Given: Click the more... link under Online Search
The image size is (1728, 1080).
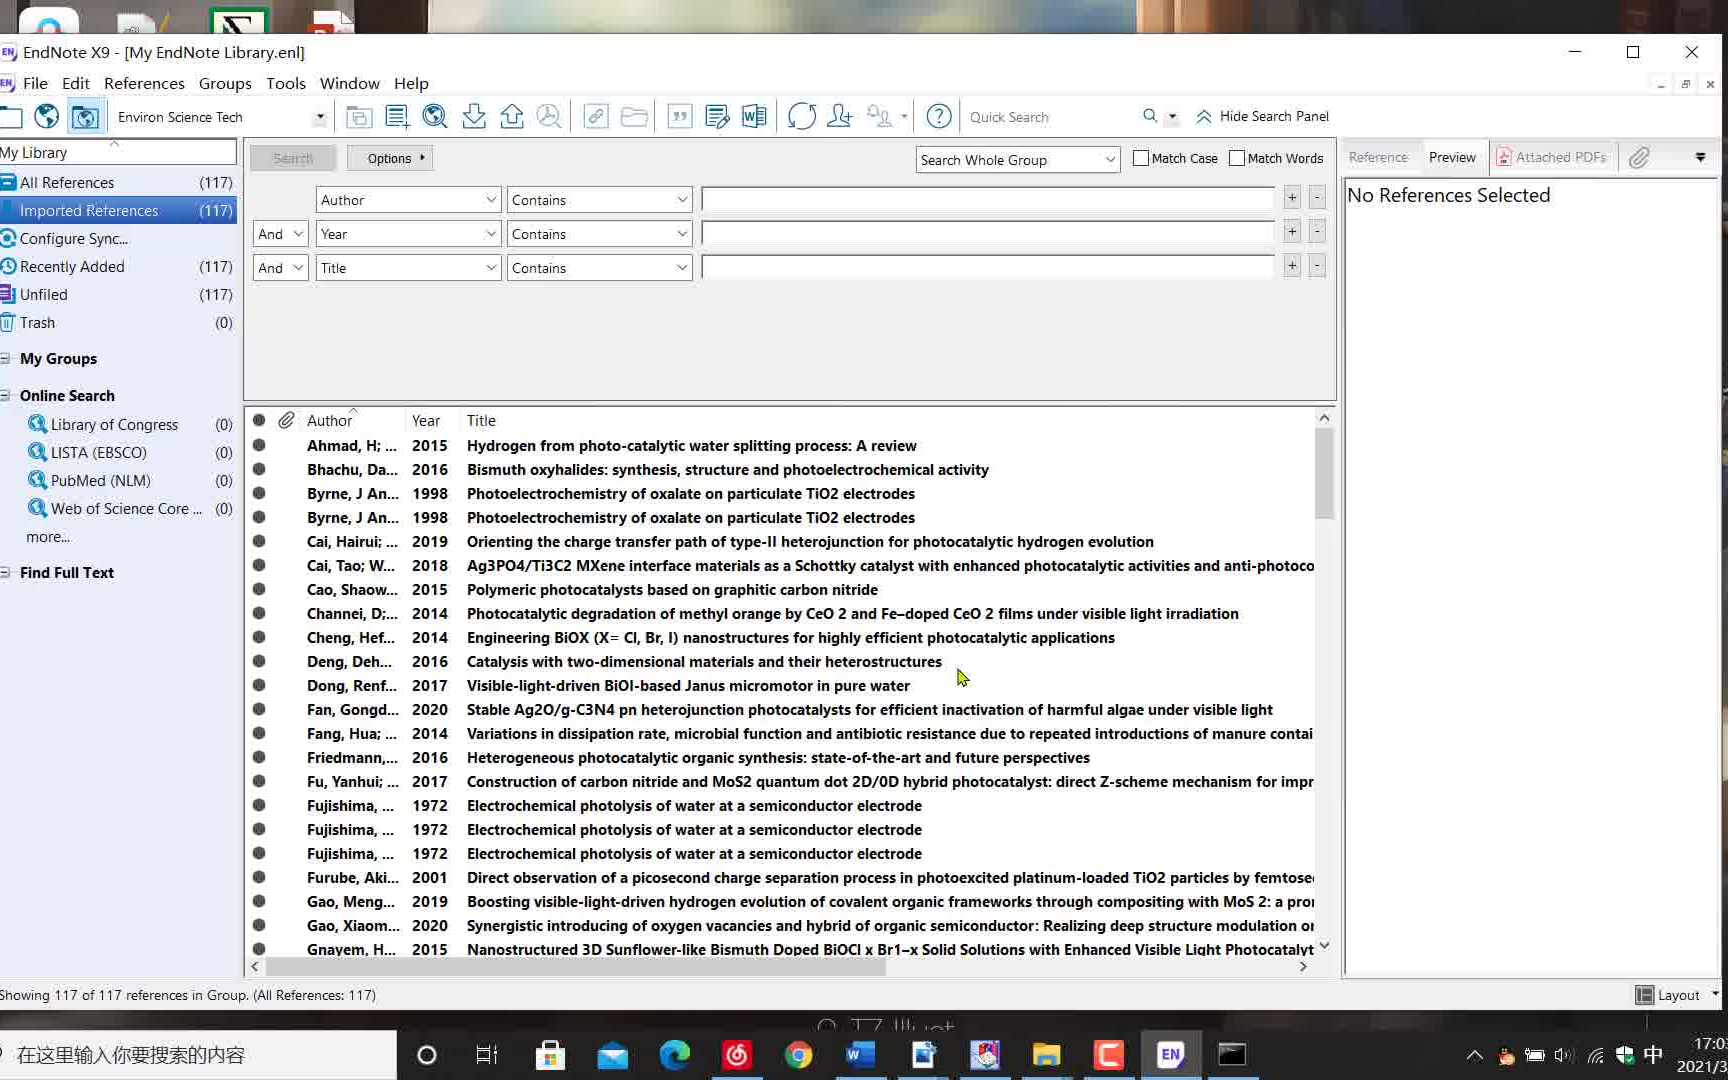Looking at the screenshot, I should 48,537.
